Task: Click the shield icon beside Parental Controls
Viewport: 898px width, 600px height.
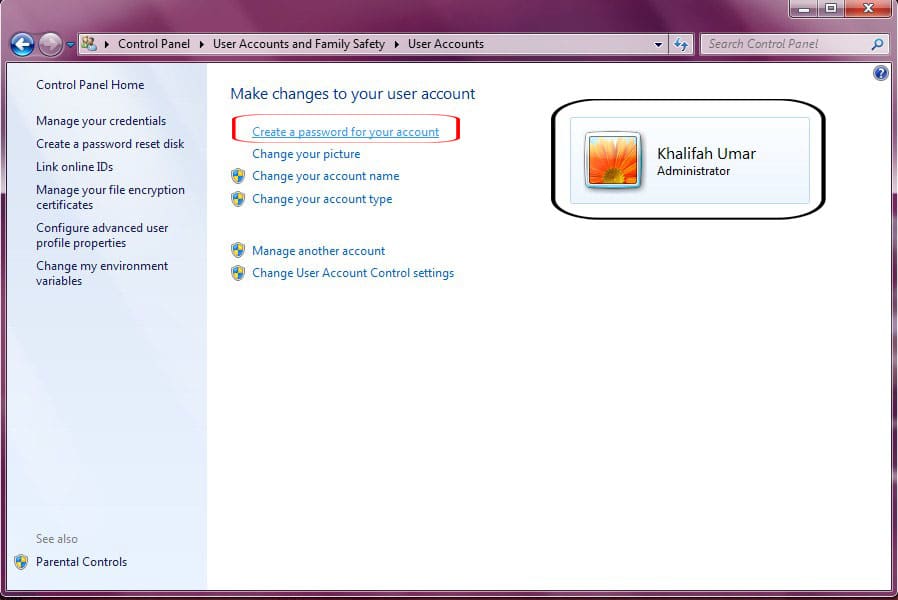Action: [x=21, y=562]
